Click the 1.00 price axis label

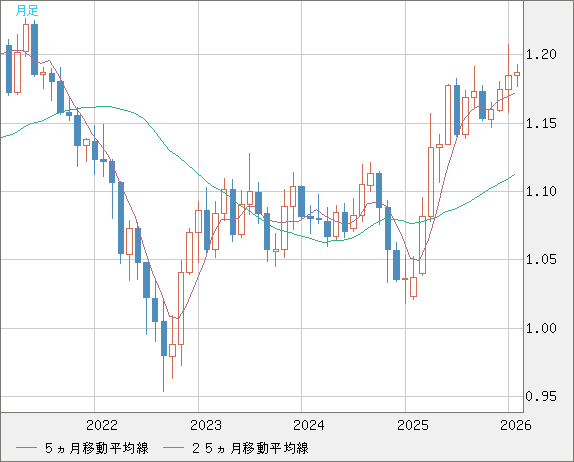541,328
